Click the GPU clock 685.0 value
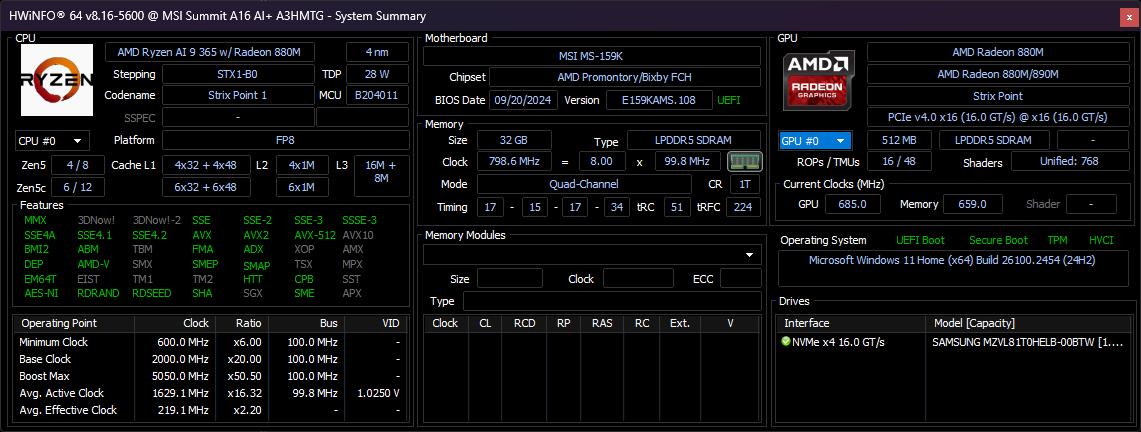Image resolution: width=1141 pixels, height=432 pixels. [x=852, y=204]
